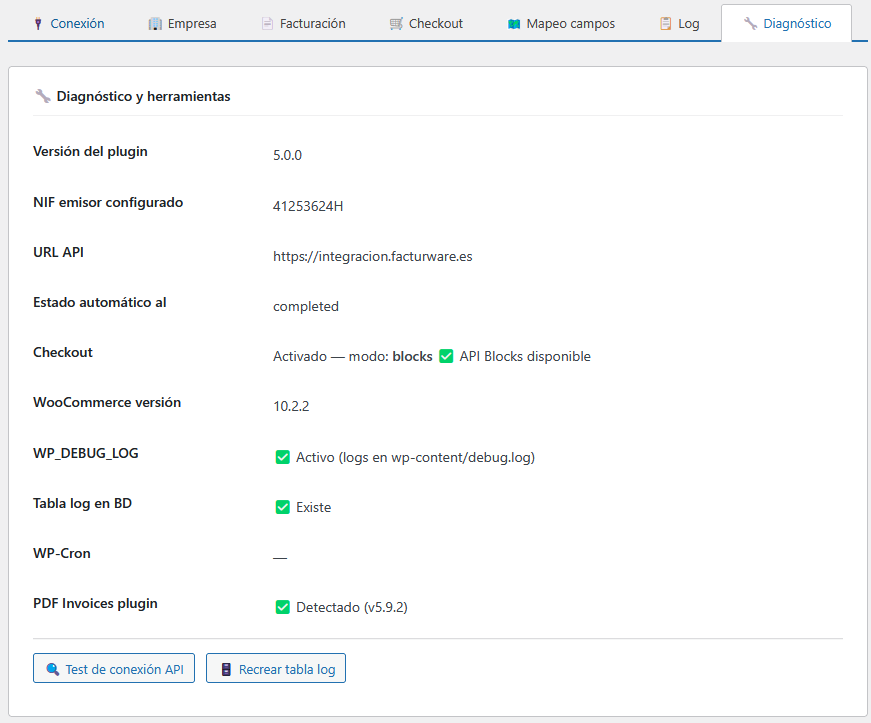
Task: Click the icon in Recrear tabla log button
Action: 226,669
